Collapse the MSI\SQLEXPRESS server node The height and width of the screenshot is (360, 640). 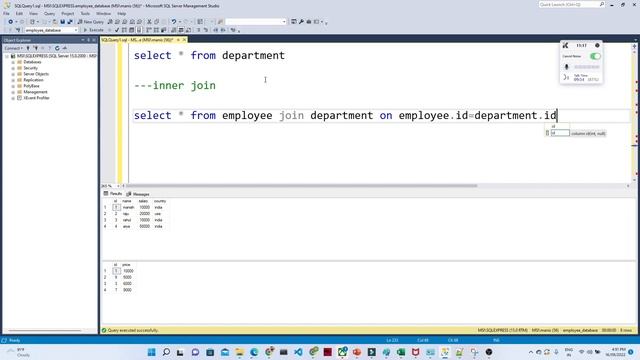point(7,56)
